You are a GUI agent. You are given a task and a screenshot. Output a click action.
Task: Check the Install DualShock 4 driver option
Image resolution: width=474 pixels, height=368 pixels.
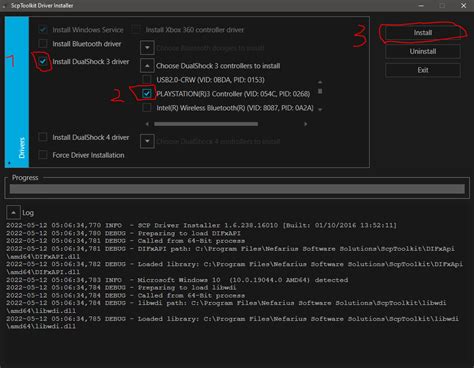43,137
